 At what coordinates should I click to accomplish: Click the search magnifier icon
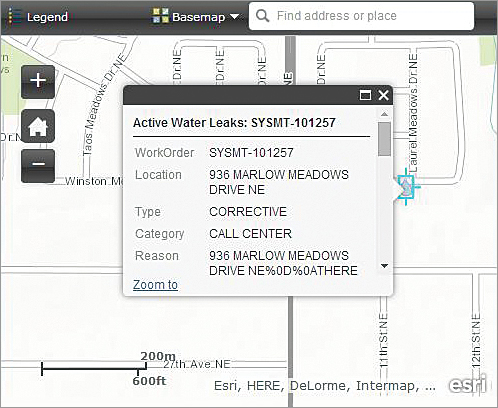point(263,16)
